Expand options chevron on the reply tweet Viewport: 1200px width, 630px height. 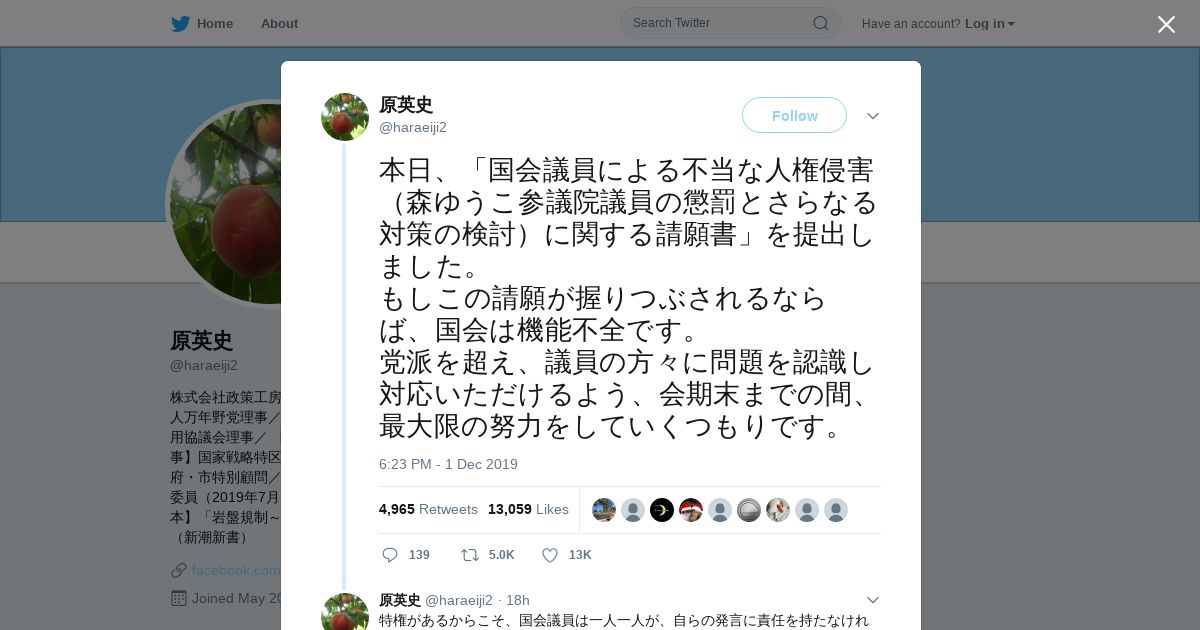click(873, 600)
